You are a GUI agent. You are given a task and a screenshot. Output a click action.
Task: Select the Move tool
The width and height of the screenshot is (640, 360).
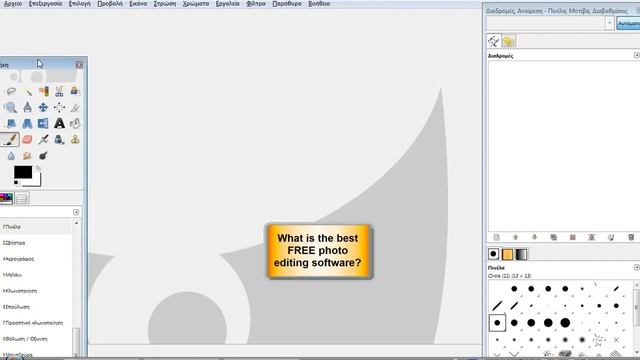pos(43,107)
